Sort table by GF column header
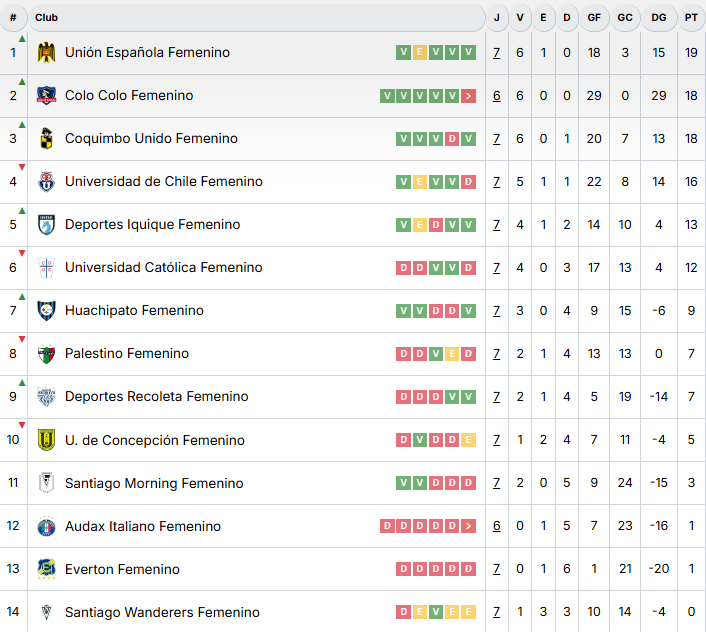 (594, 17)
